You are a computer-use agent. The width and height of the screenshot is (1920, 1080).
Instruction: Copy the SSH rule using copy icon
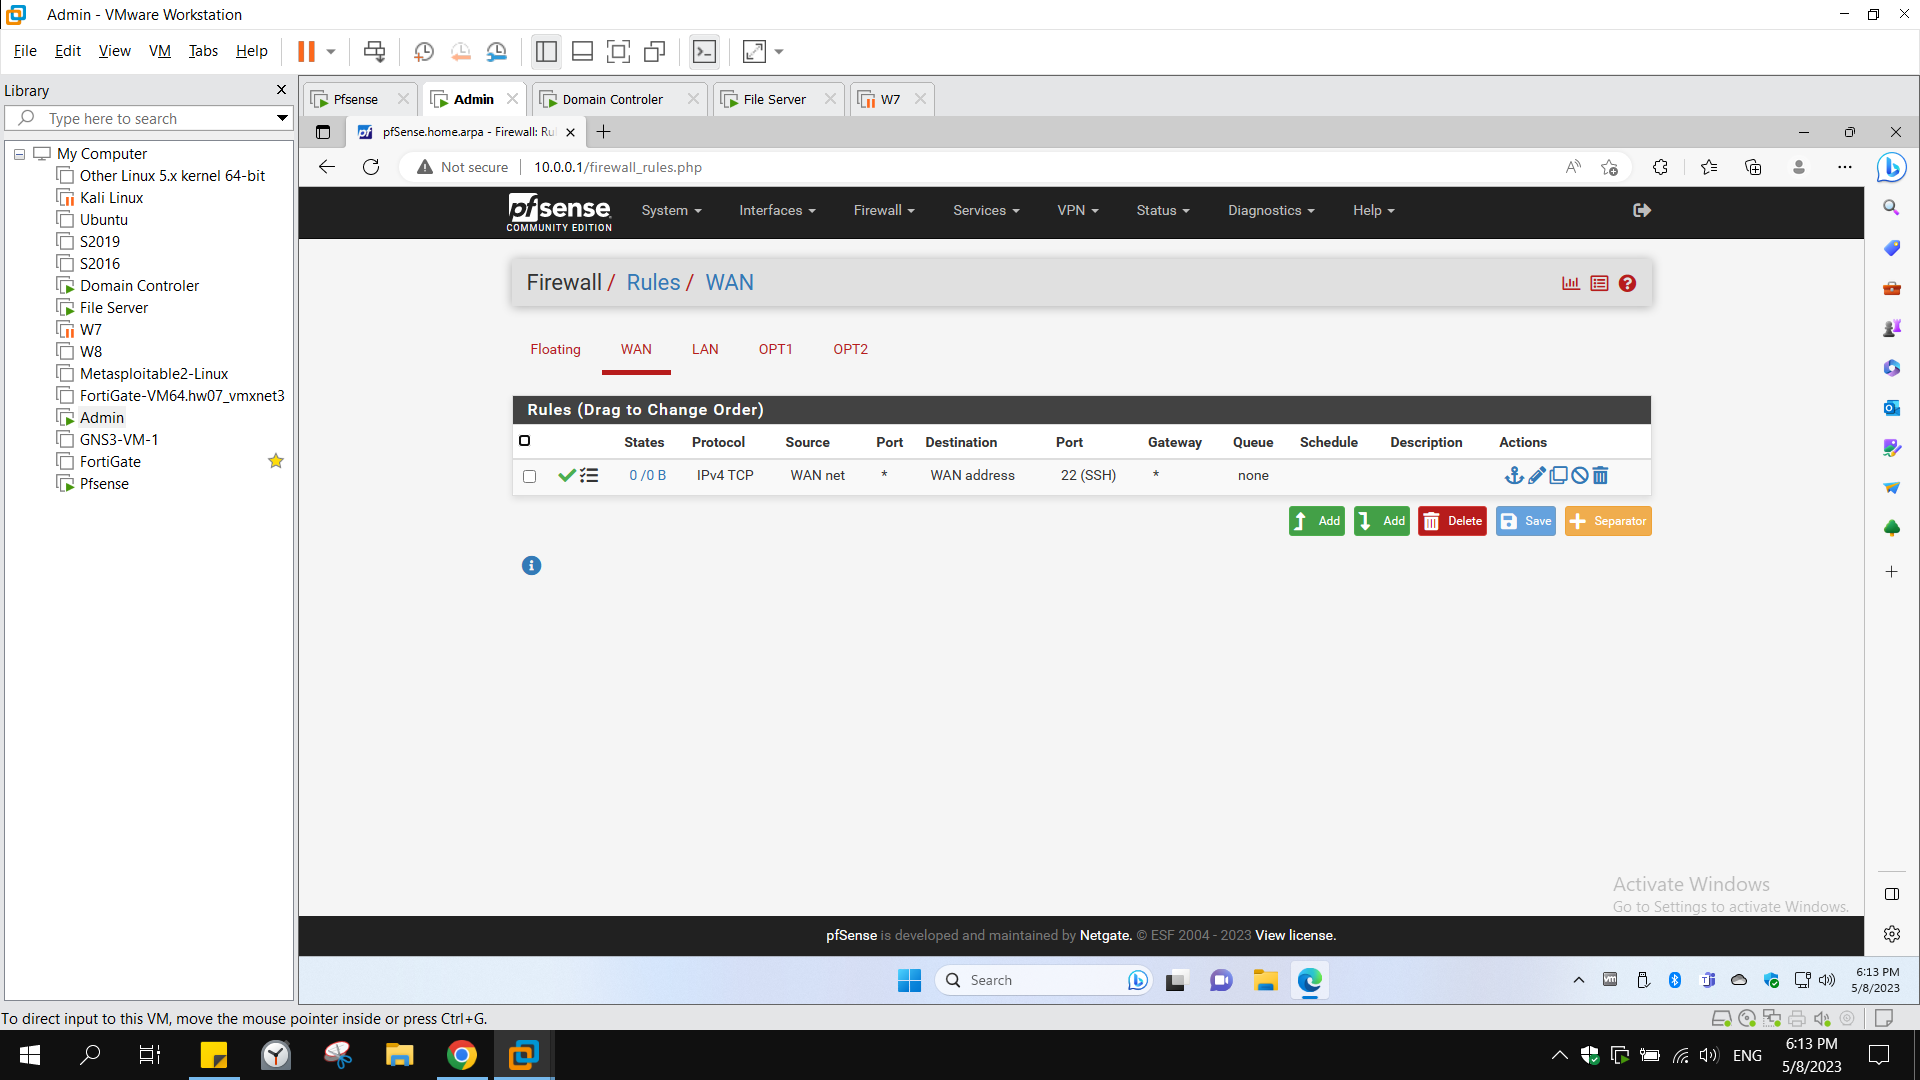pos(1558,476)
